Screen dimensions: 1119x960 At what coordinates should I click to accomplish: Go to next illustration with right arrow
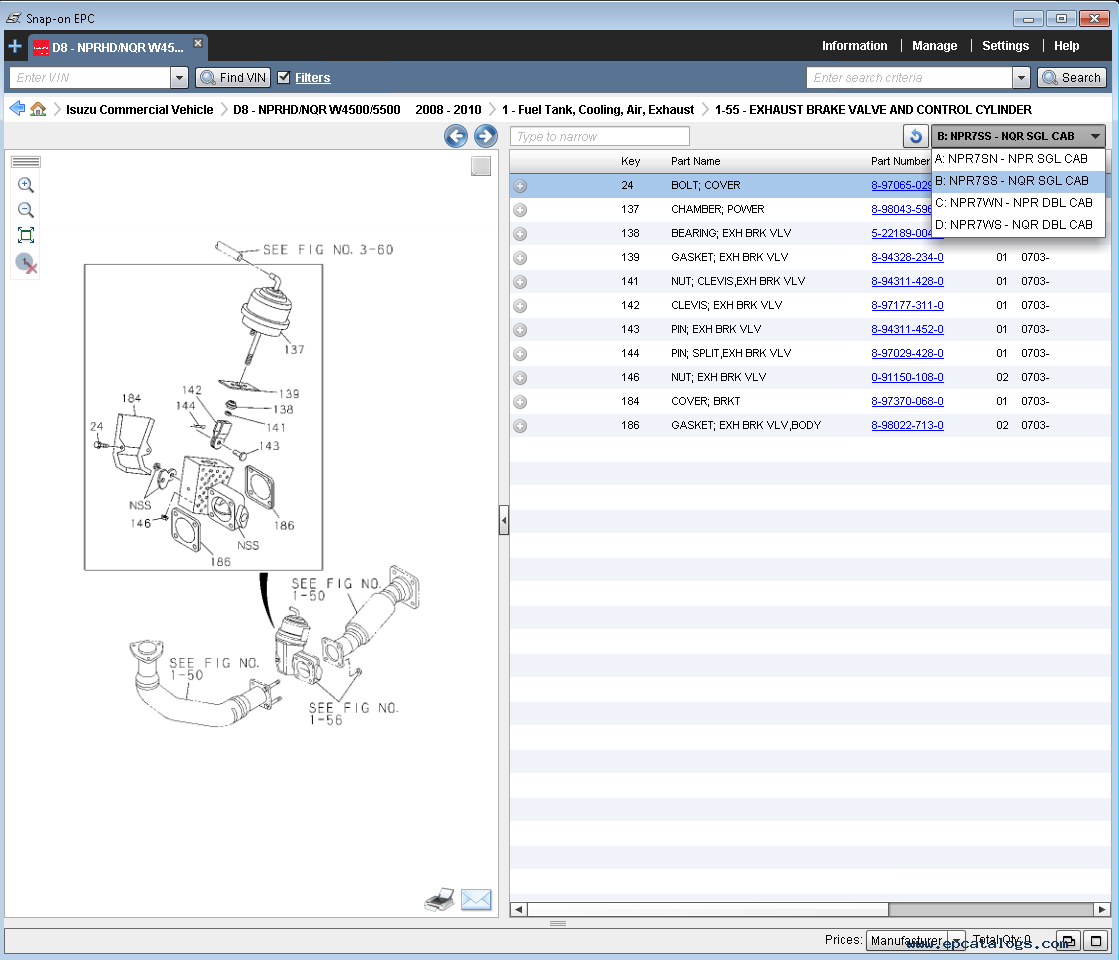point(486,136)
